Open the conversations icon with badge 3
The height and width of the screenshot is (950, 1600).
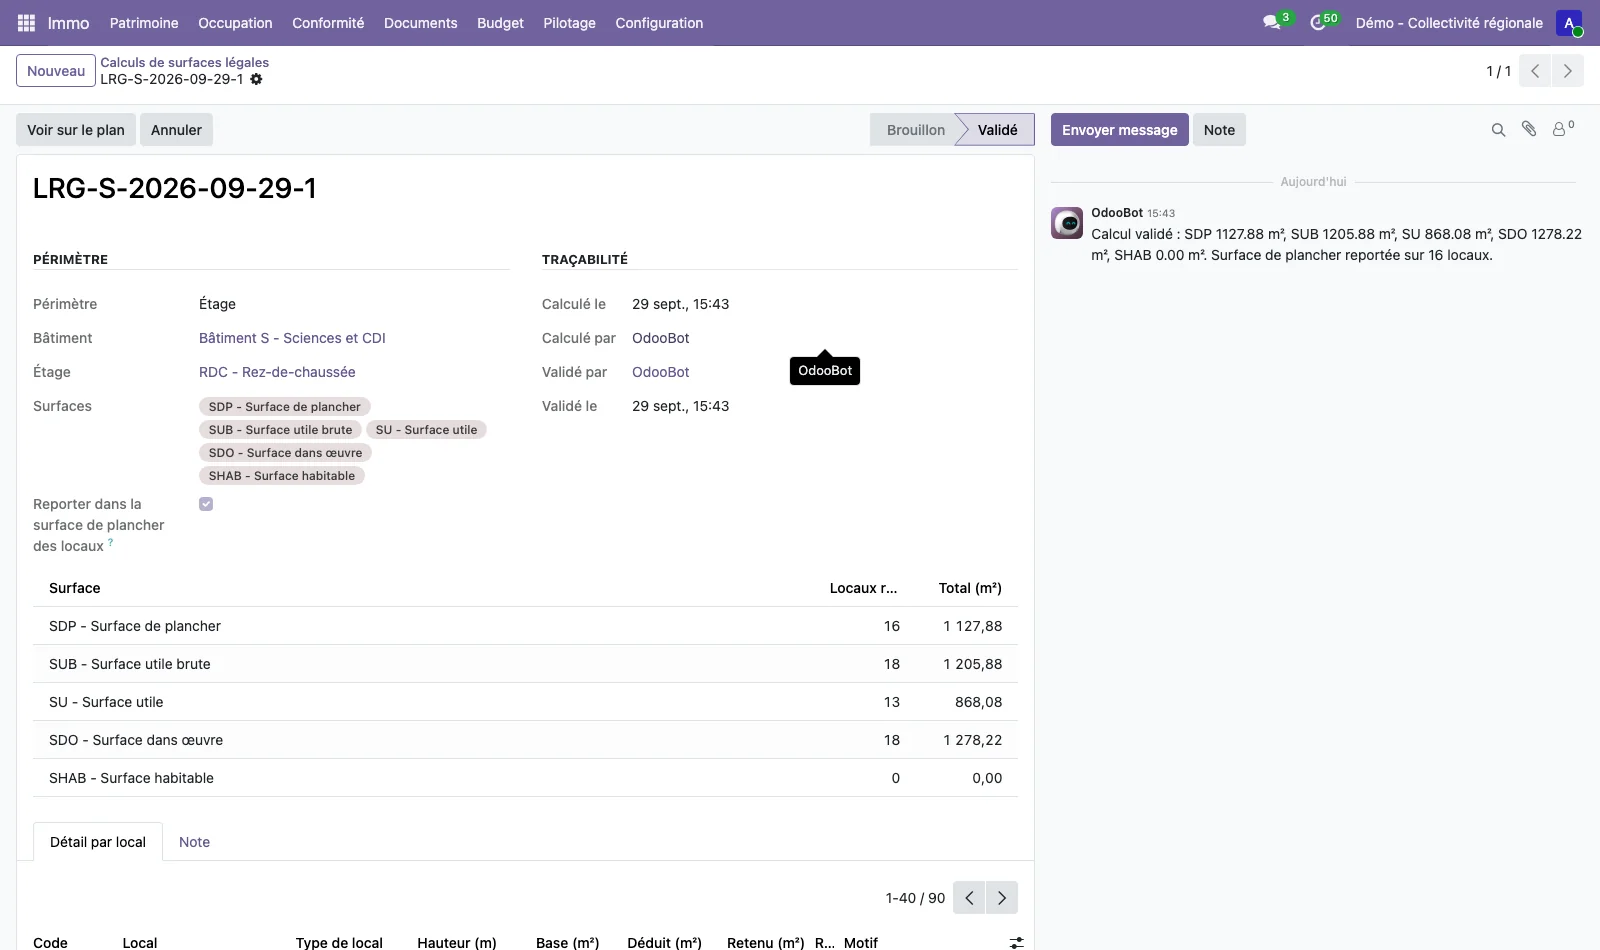(x=1272, y=22)
